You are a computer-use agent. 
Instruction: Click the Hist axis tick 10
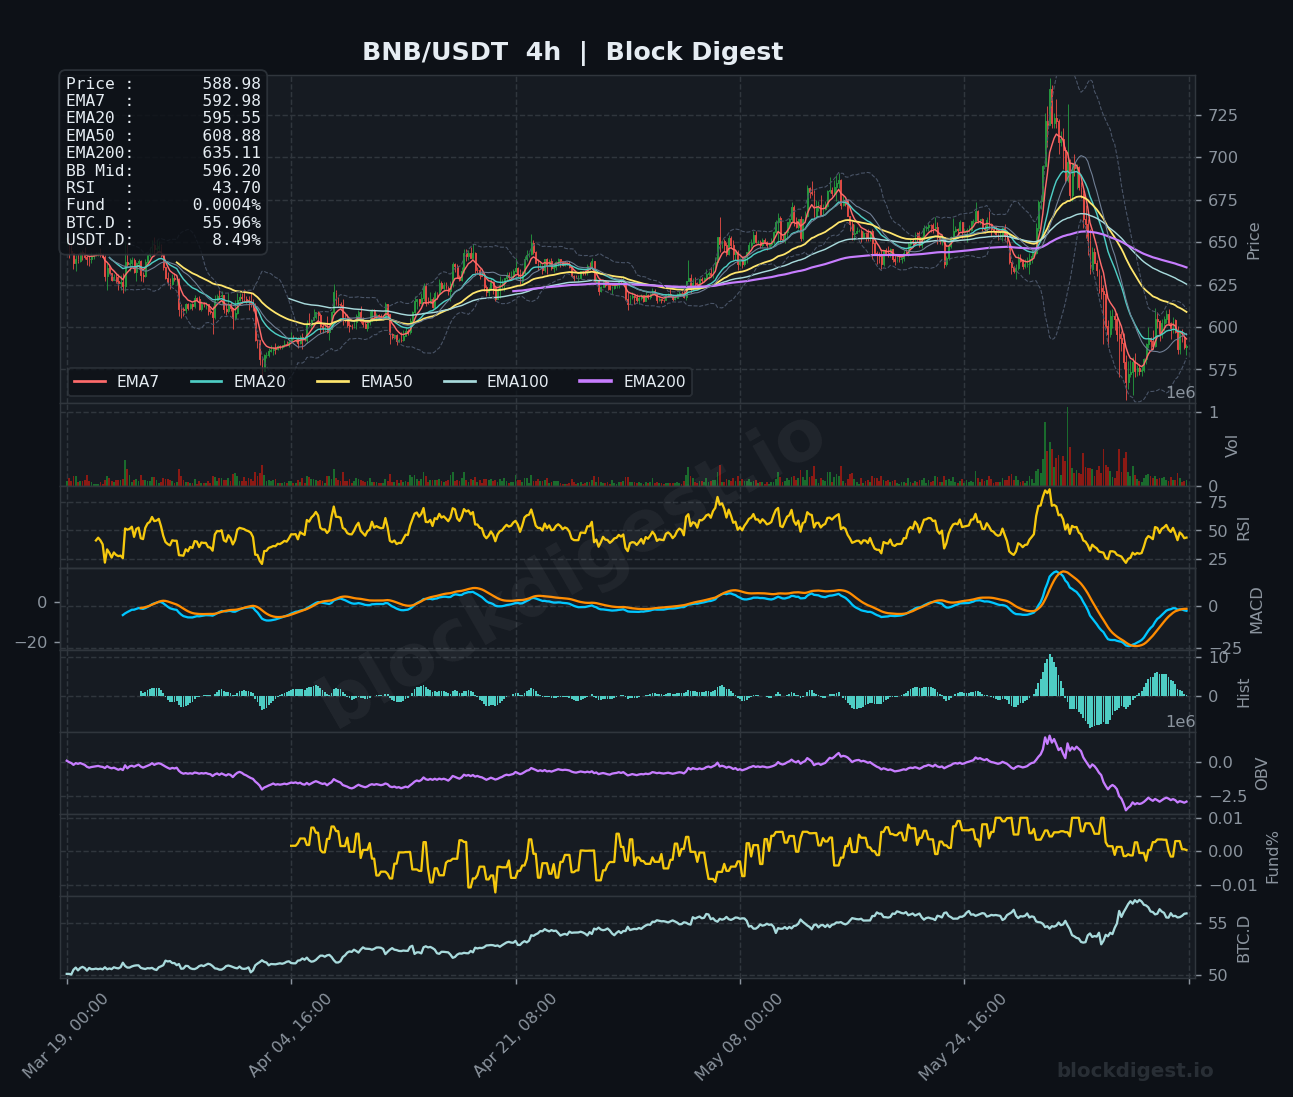(x=1217, y=658)
